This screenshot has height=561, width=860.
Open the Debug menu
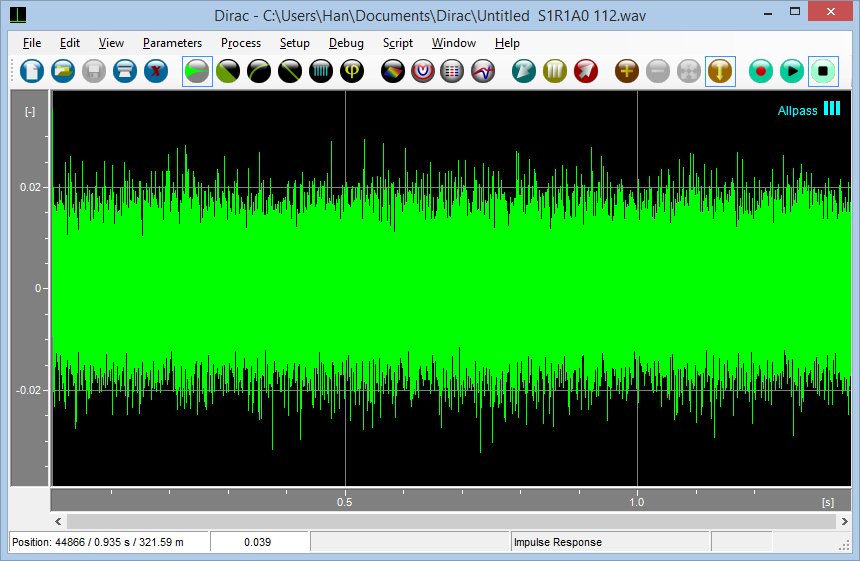tap(346, 43)
